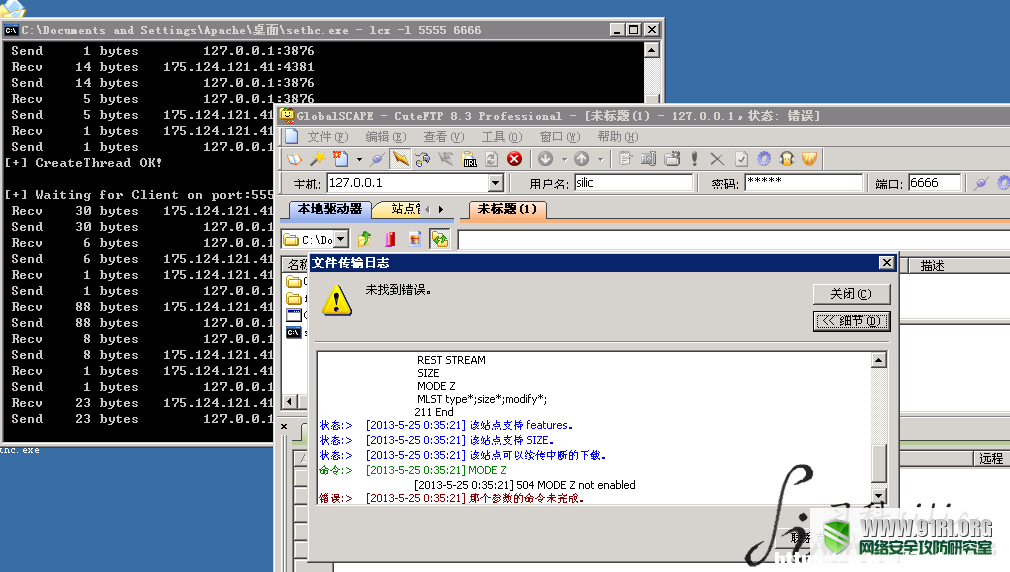Open the 文件(F) menu

[x=327, y=137]
